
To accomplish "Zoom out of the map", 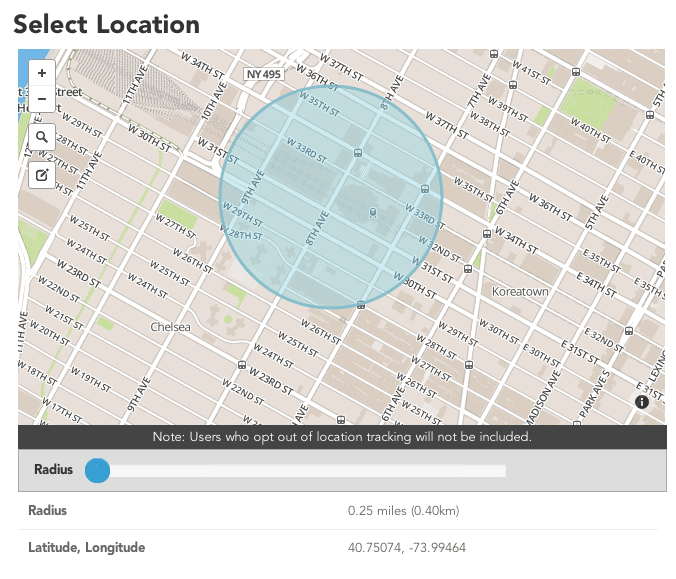I will pyautogui.click(x=42, y=98).
